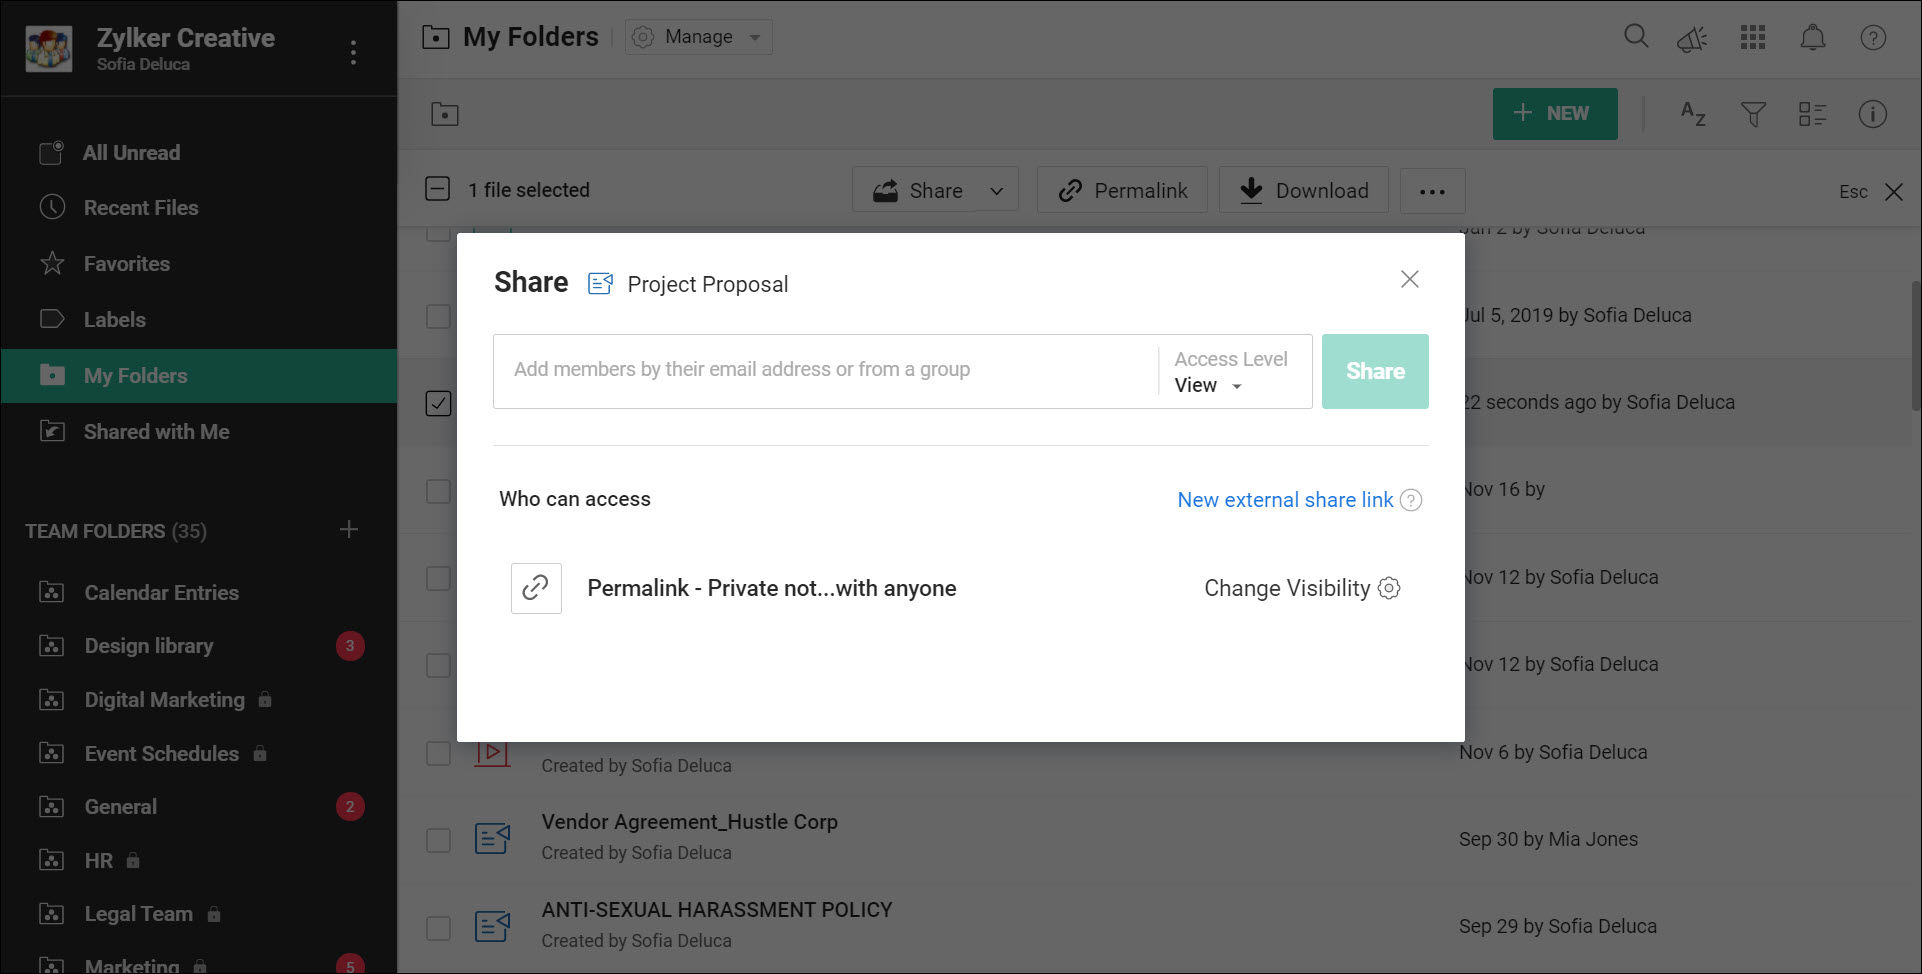Expand the Manage dropdown menu
Image resolution: width=1922 pixels, height=974 pixels.
point(699,37)
